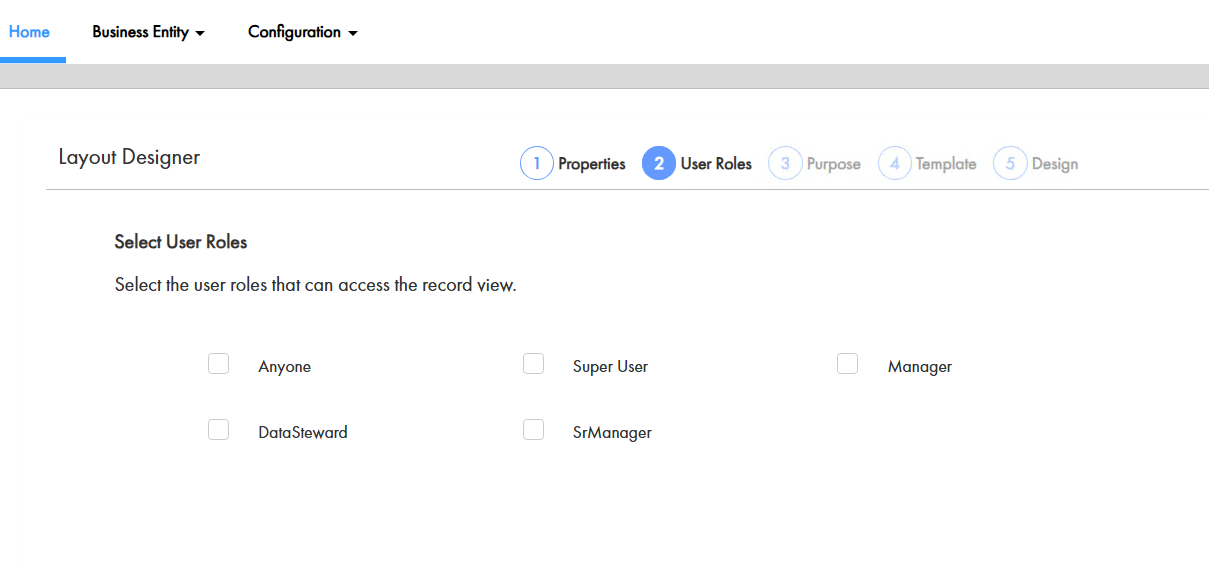Select step 2 User Roles circle
The width and height of the screenshot is (1209, 567).
[x=659, y=163]
